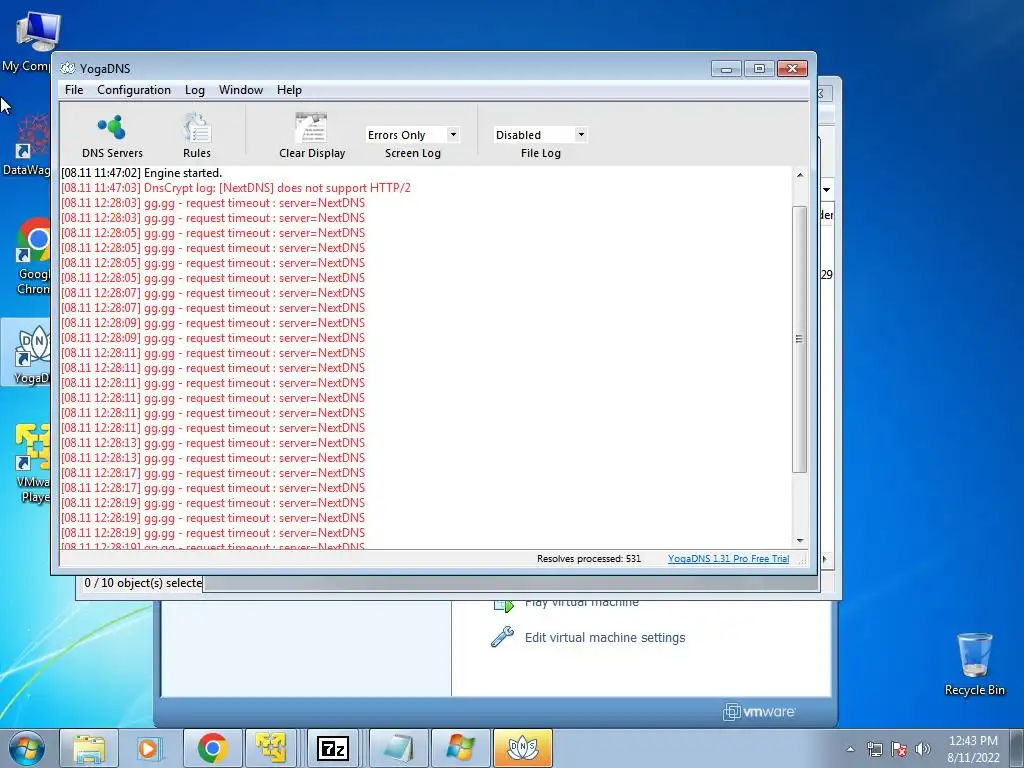Click the '0 / 10 object(s) selected' status text
This screenshot has height=768, width=1024.
coord(143,583)
